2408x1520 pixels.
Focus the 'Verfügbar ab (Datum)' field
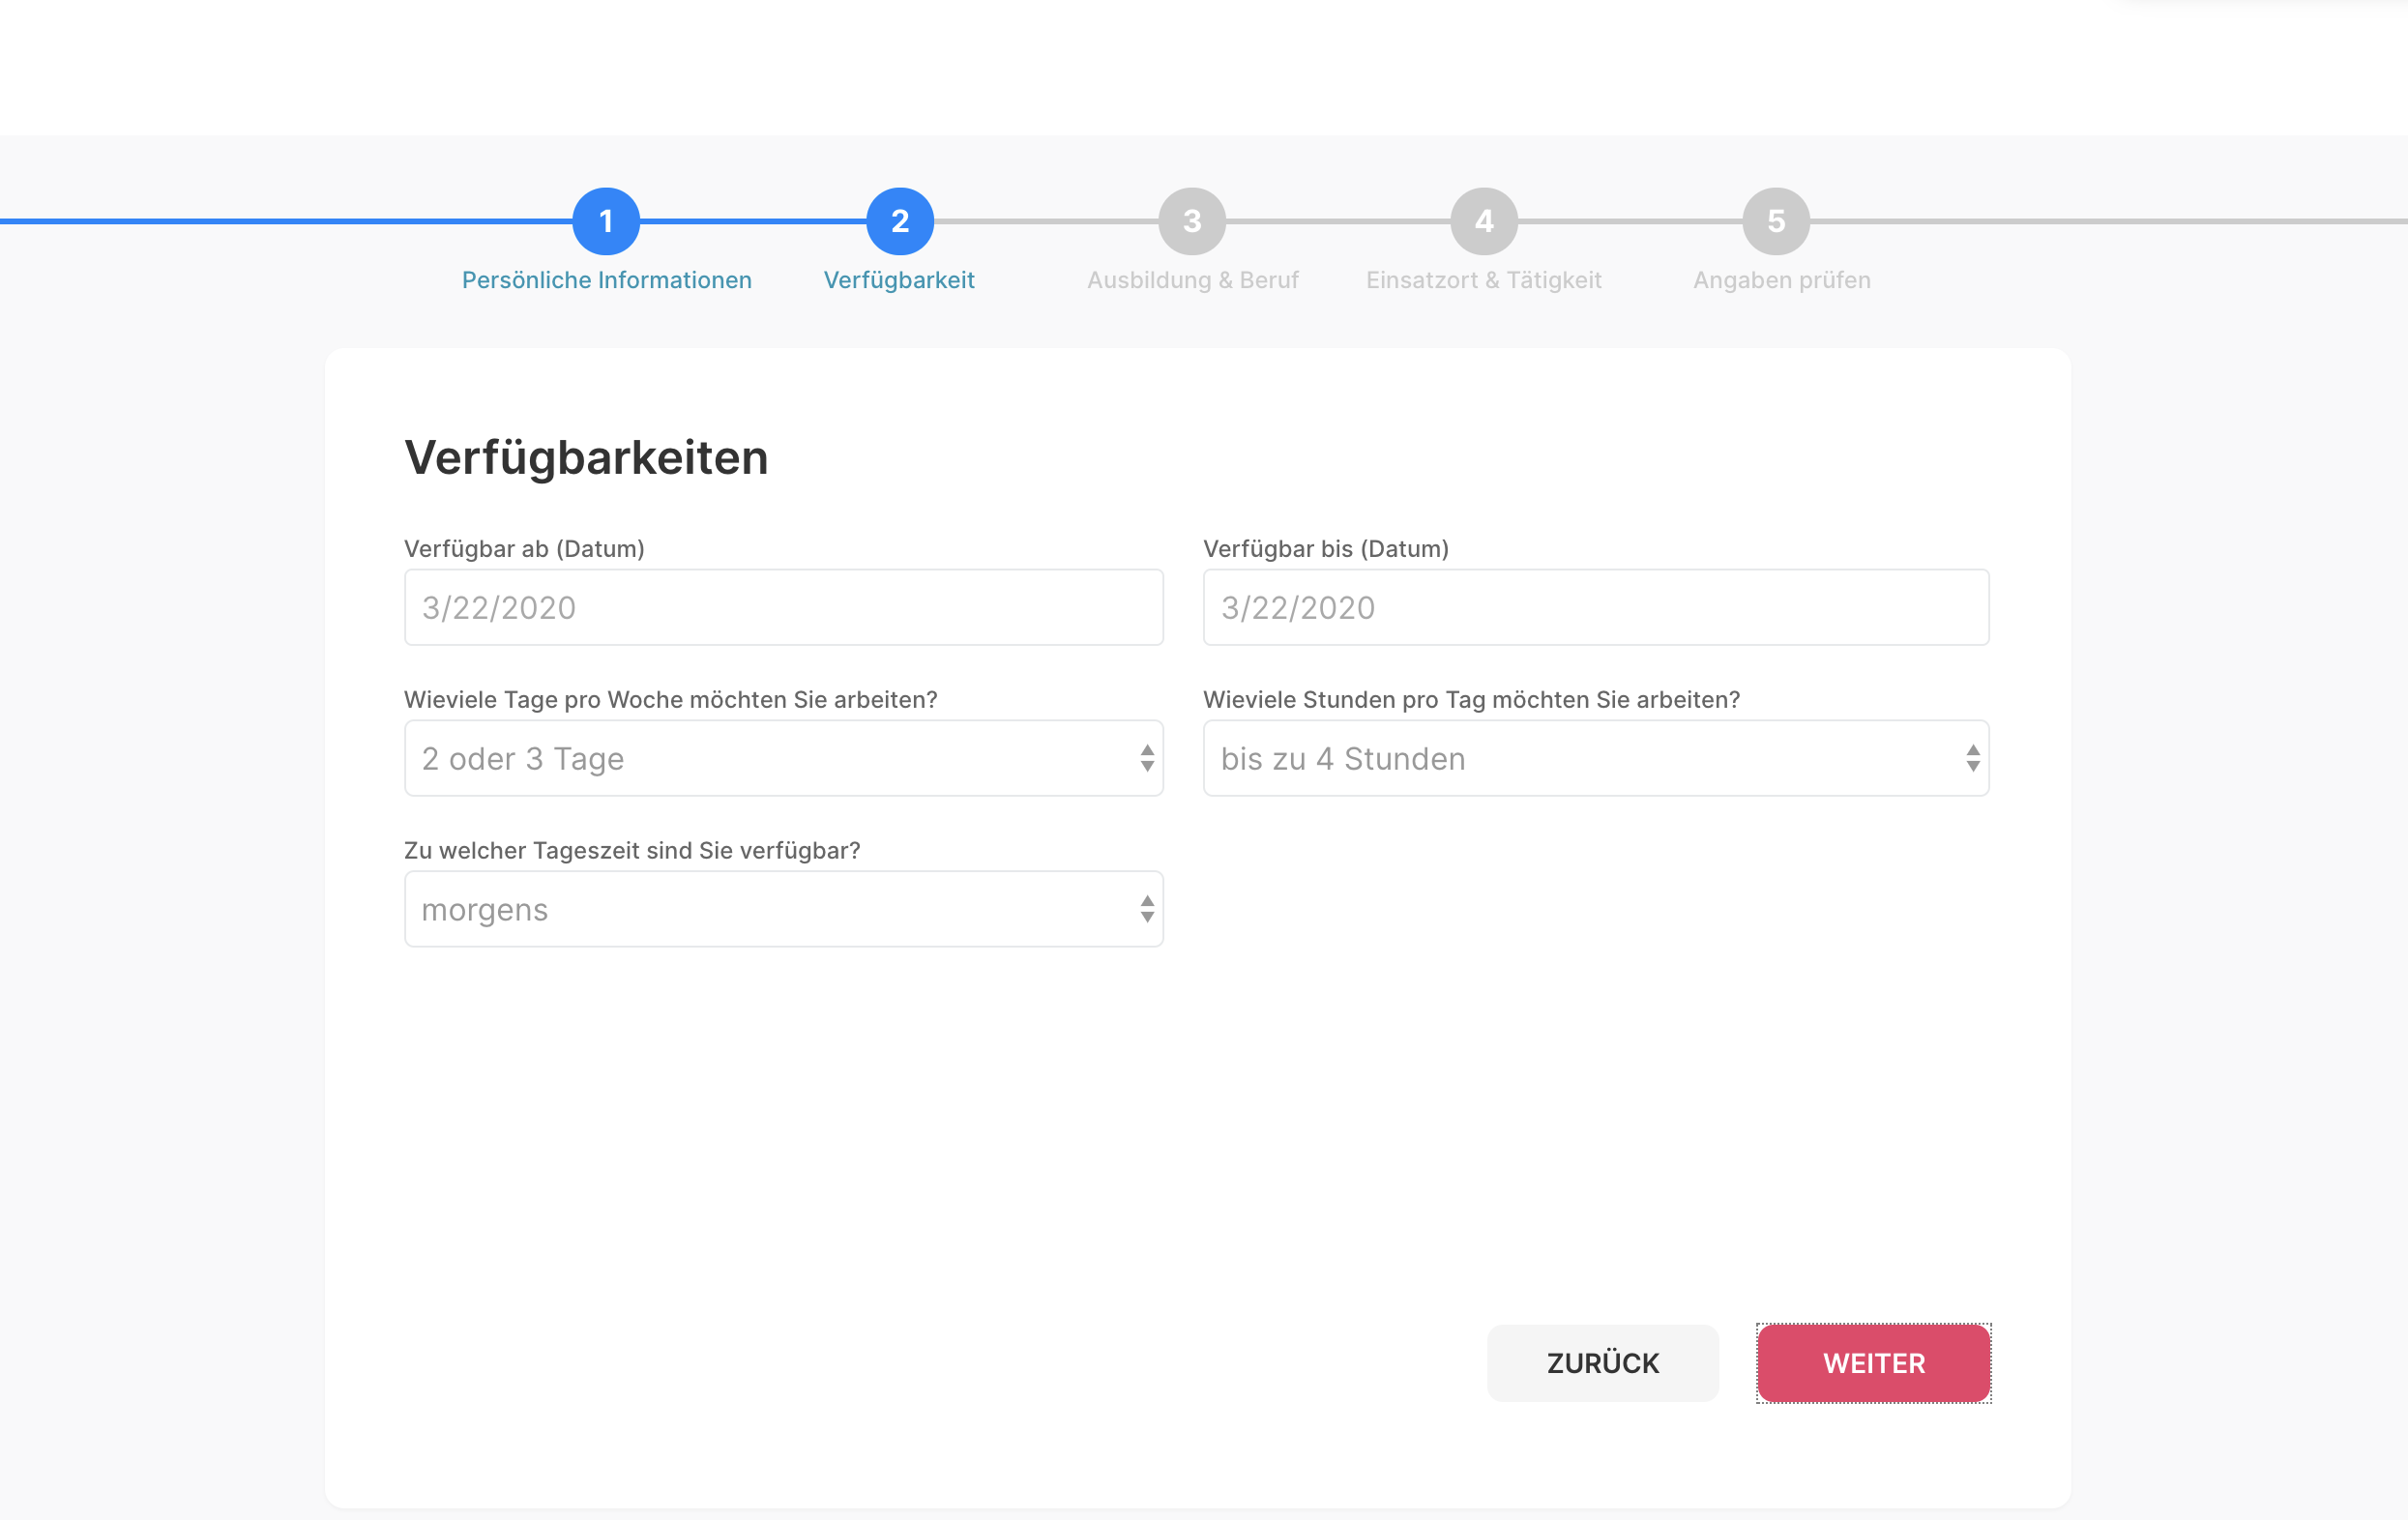[x=783, y=607]
